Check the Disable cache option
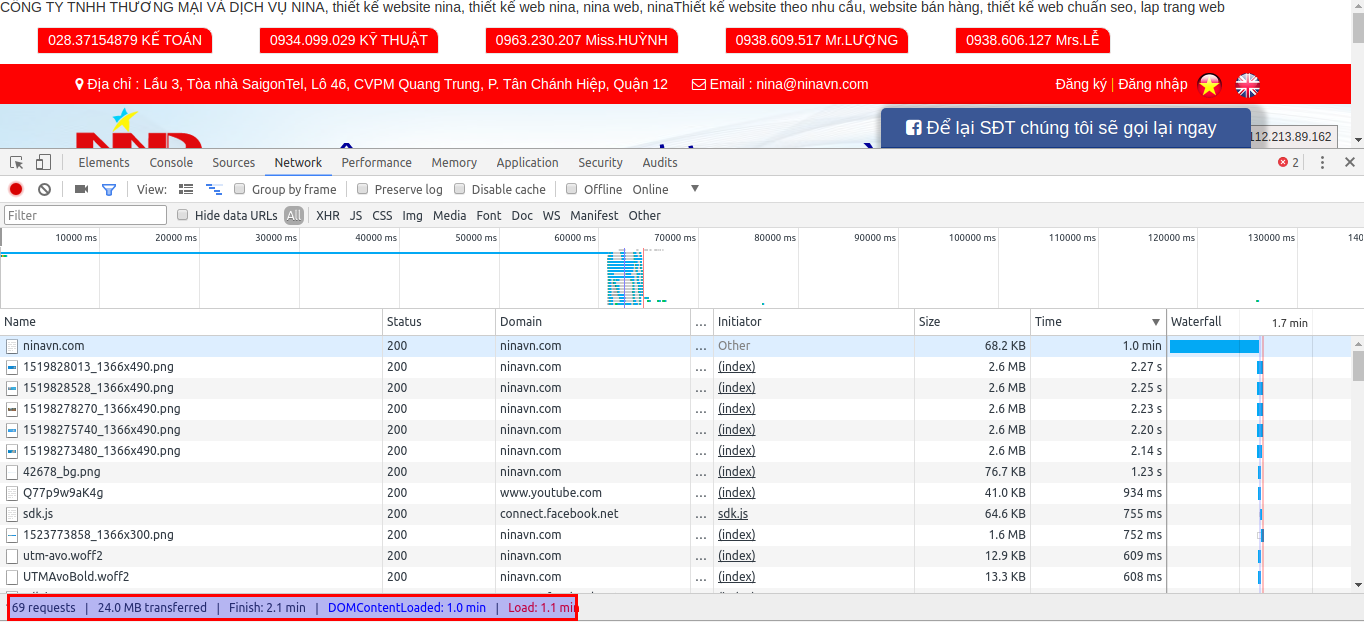 460,189
